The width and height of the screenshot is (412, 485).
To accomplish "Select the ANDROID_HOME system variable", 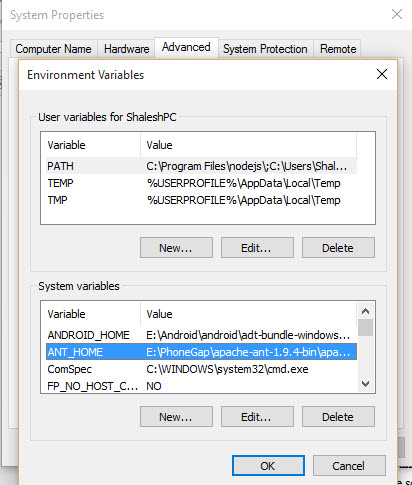I will 201,335.
